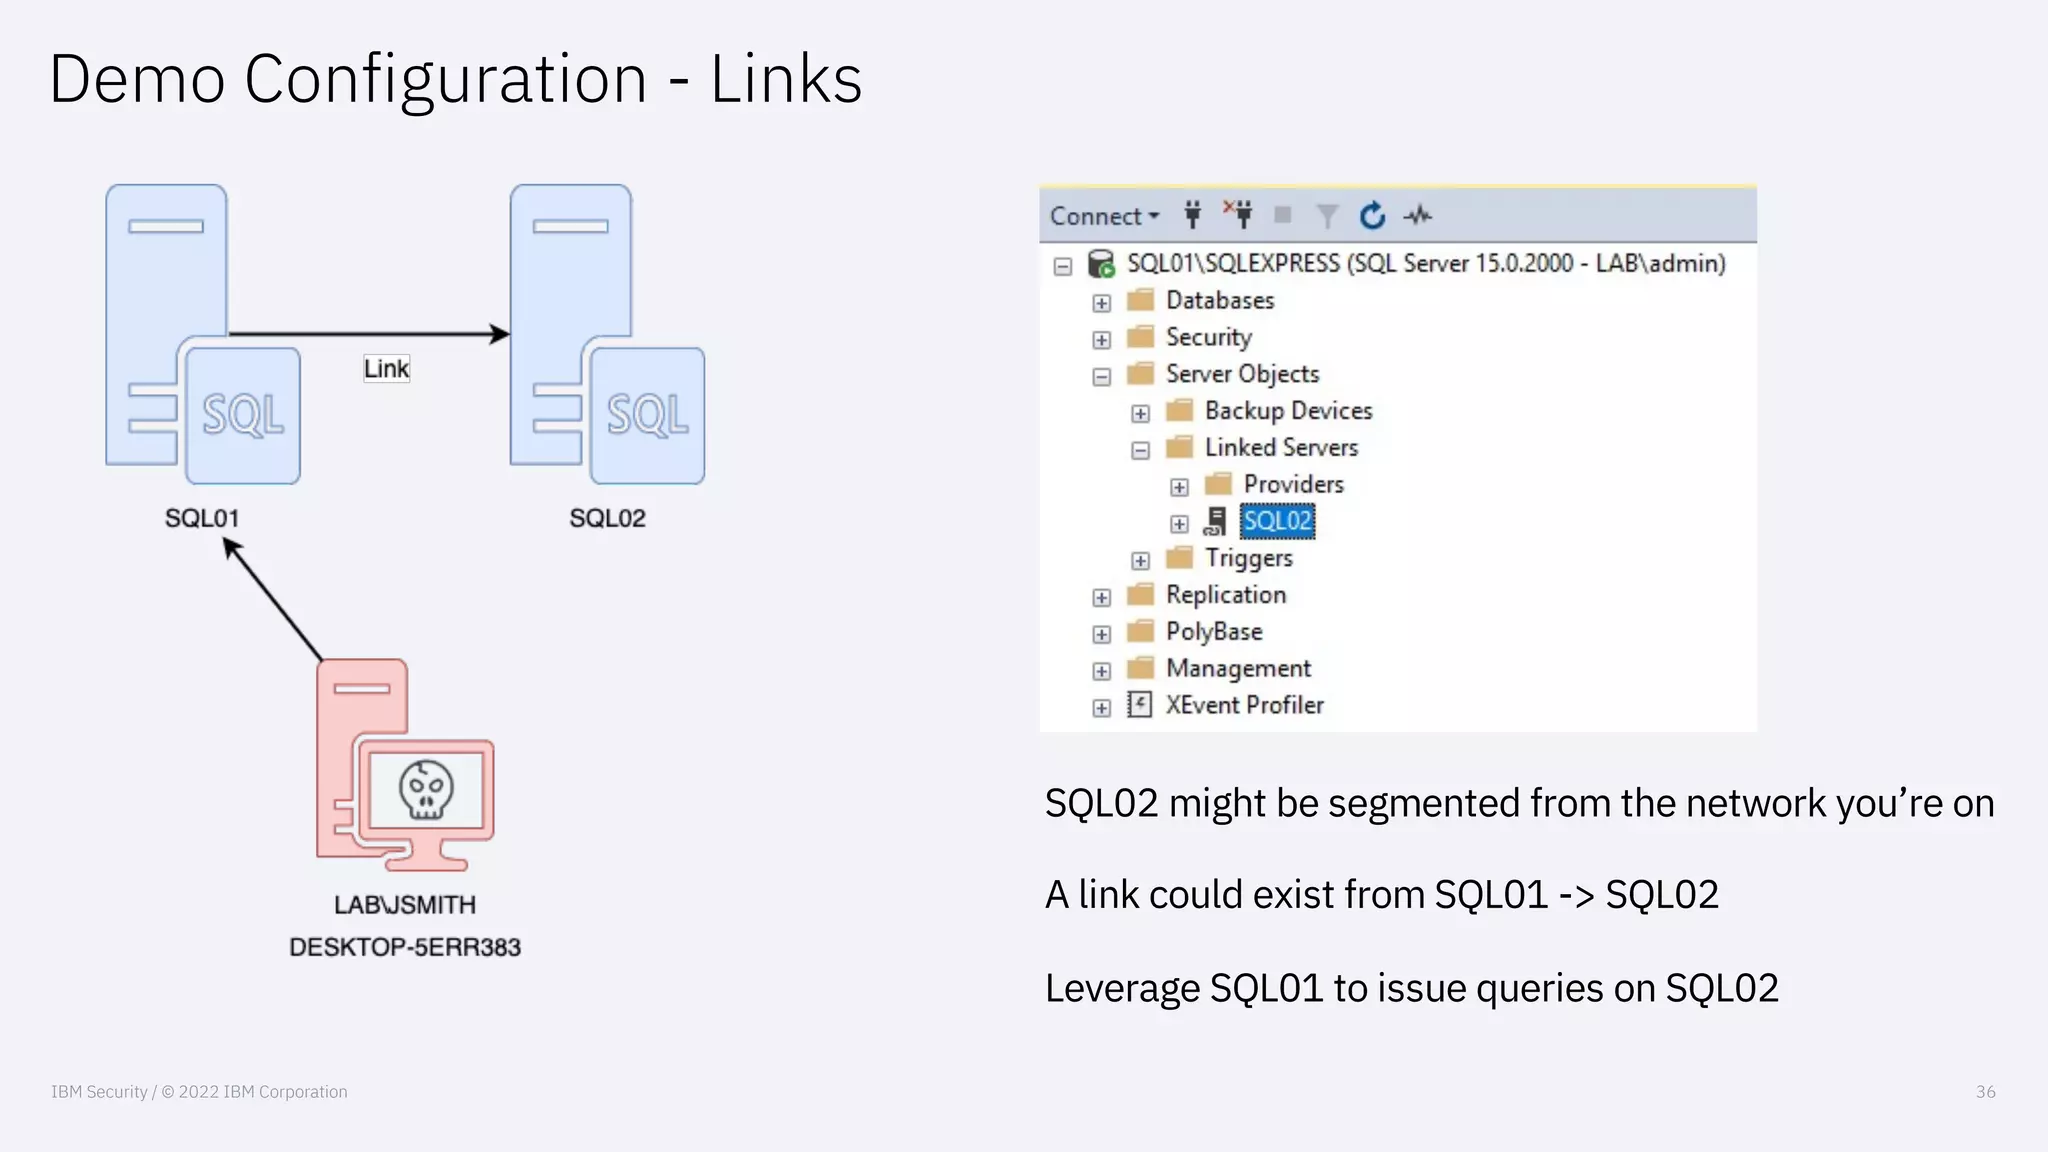Click the XEvent Profiler icon
2048x1152 pixels.
coord(1140,705)
